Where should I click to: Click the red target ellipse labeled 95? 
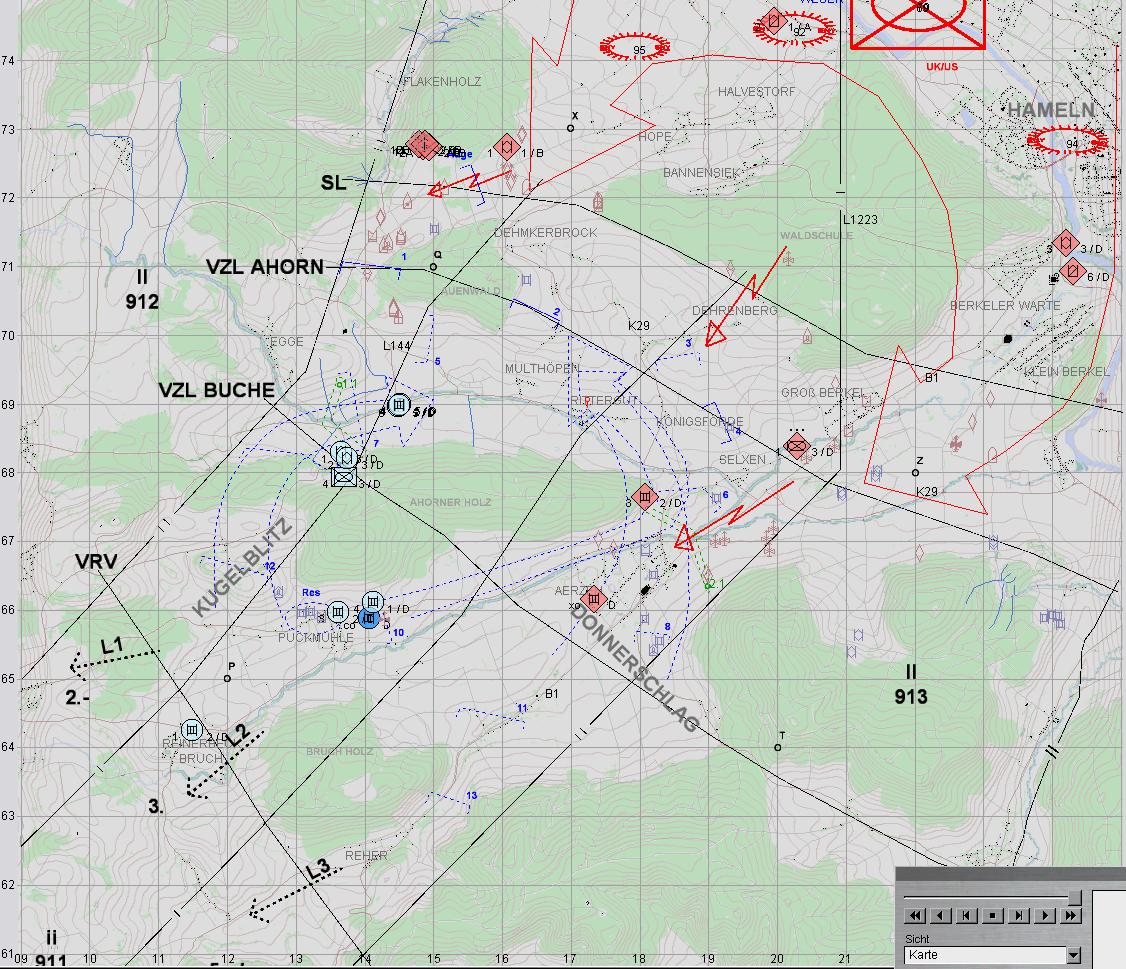pyautogui.click(x=639, y=47)
